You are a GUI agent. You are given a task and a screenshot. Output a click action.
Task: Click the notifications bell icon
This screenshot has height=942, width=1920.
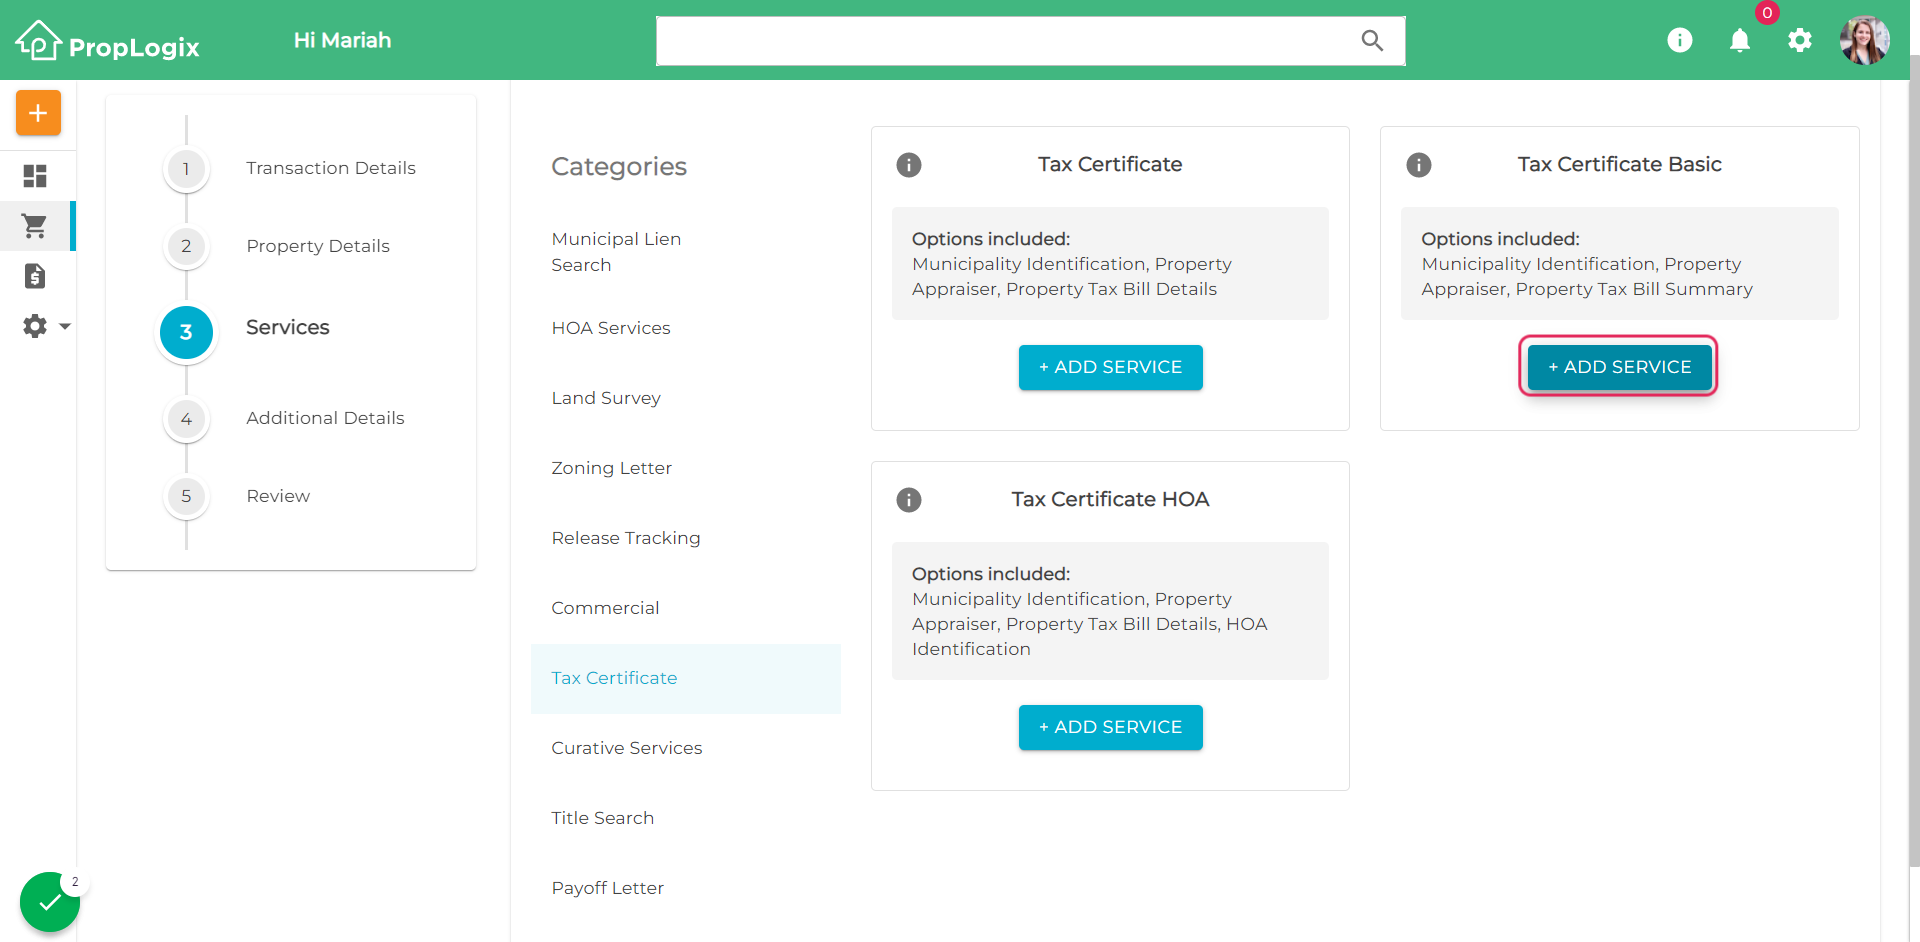(x=1740, y=40)
